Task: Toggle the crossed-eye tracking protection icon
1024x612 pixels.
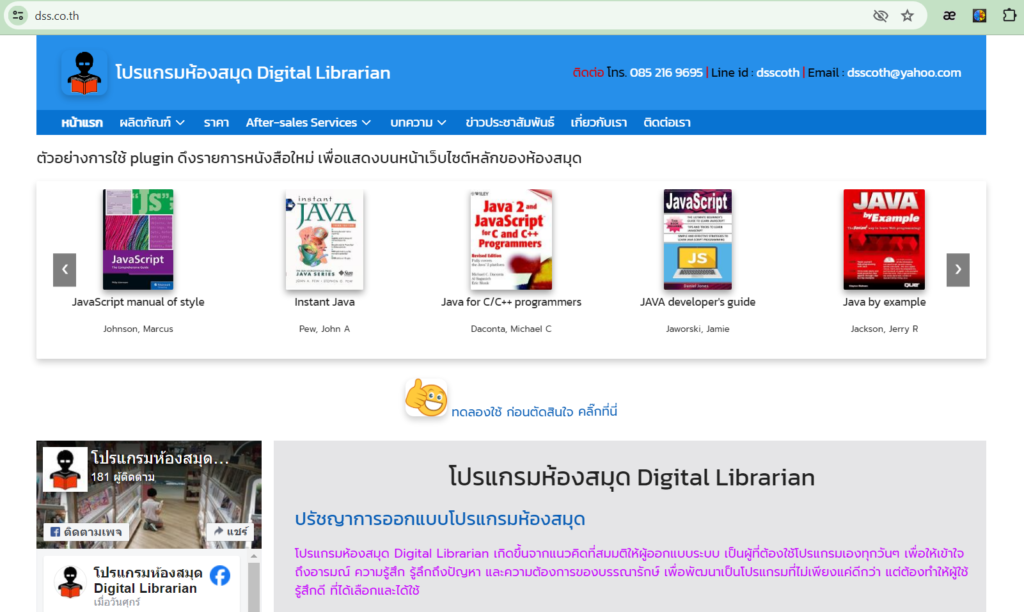Action: (x=880, y=15)
